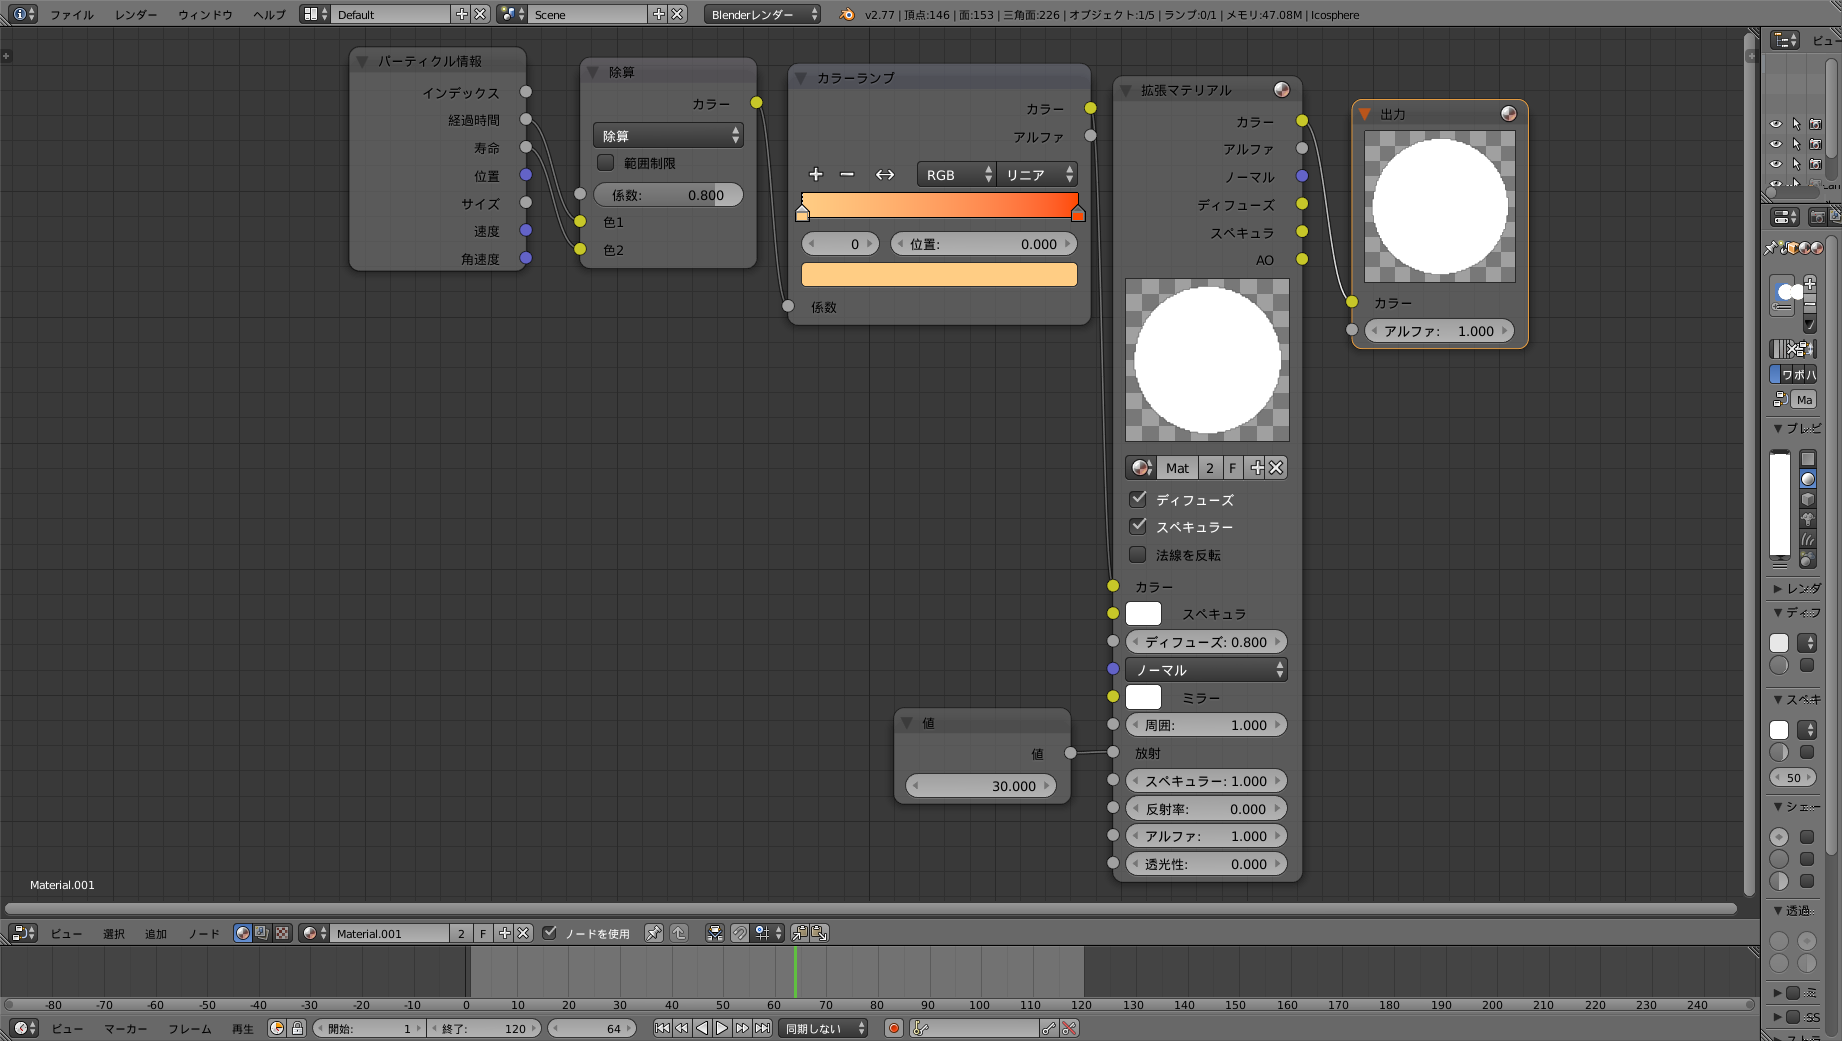Collapse the 値 node
The width and height of the screenshot is (1842, 1041).
point(907,722)
